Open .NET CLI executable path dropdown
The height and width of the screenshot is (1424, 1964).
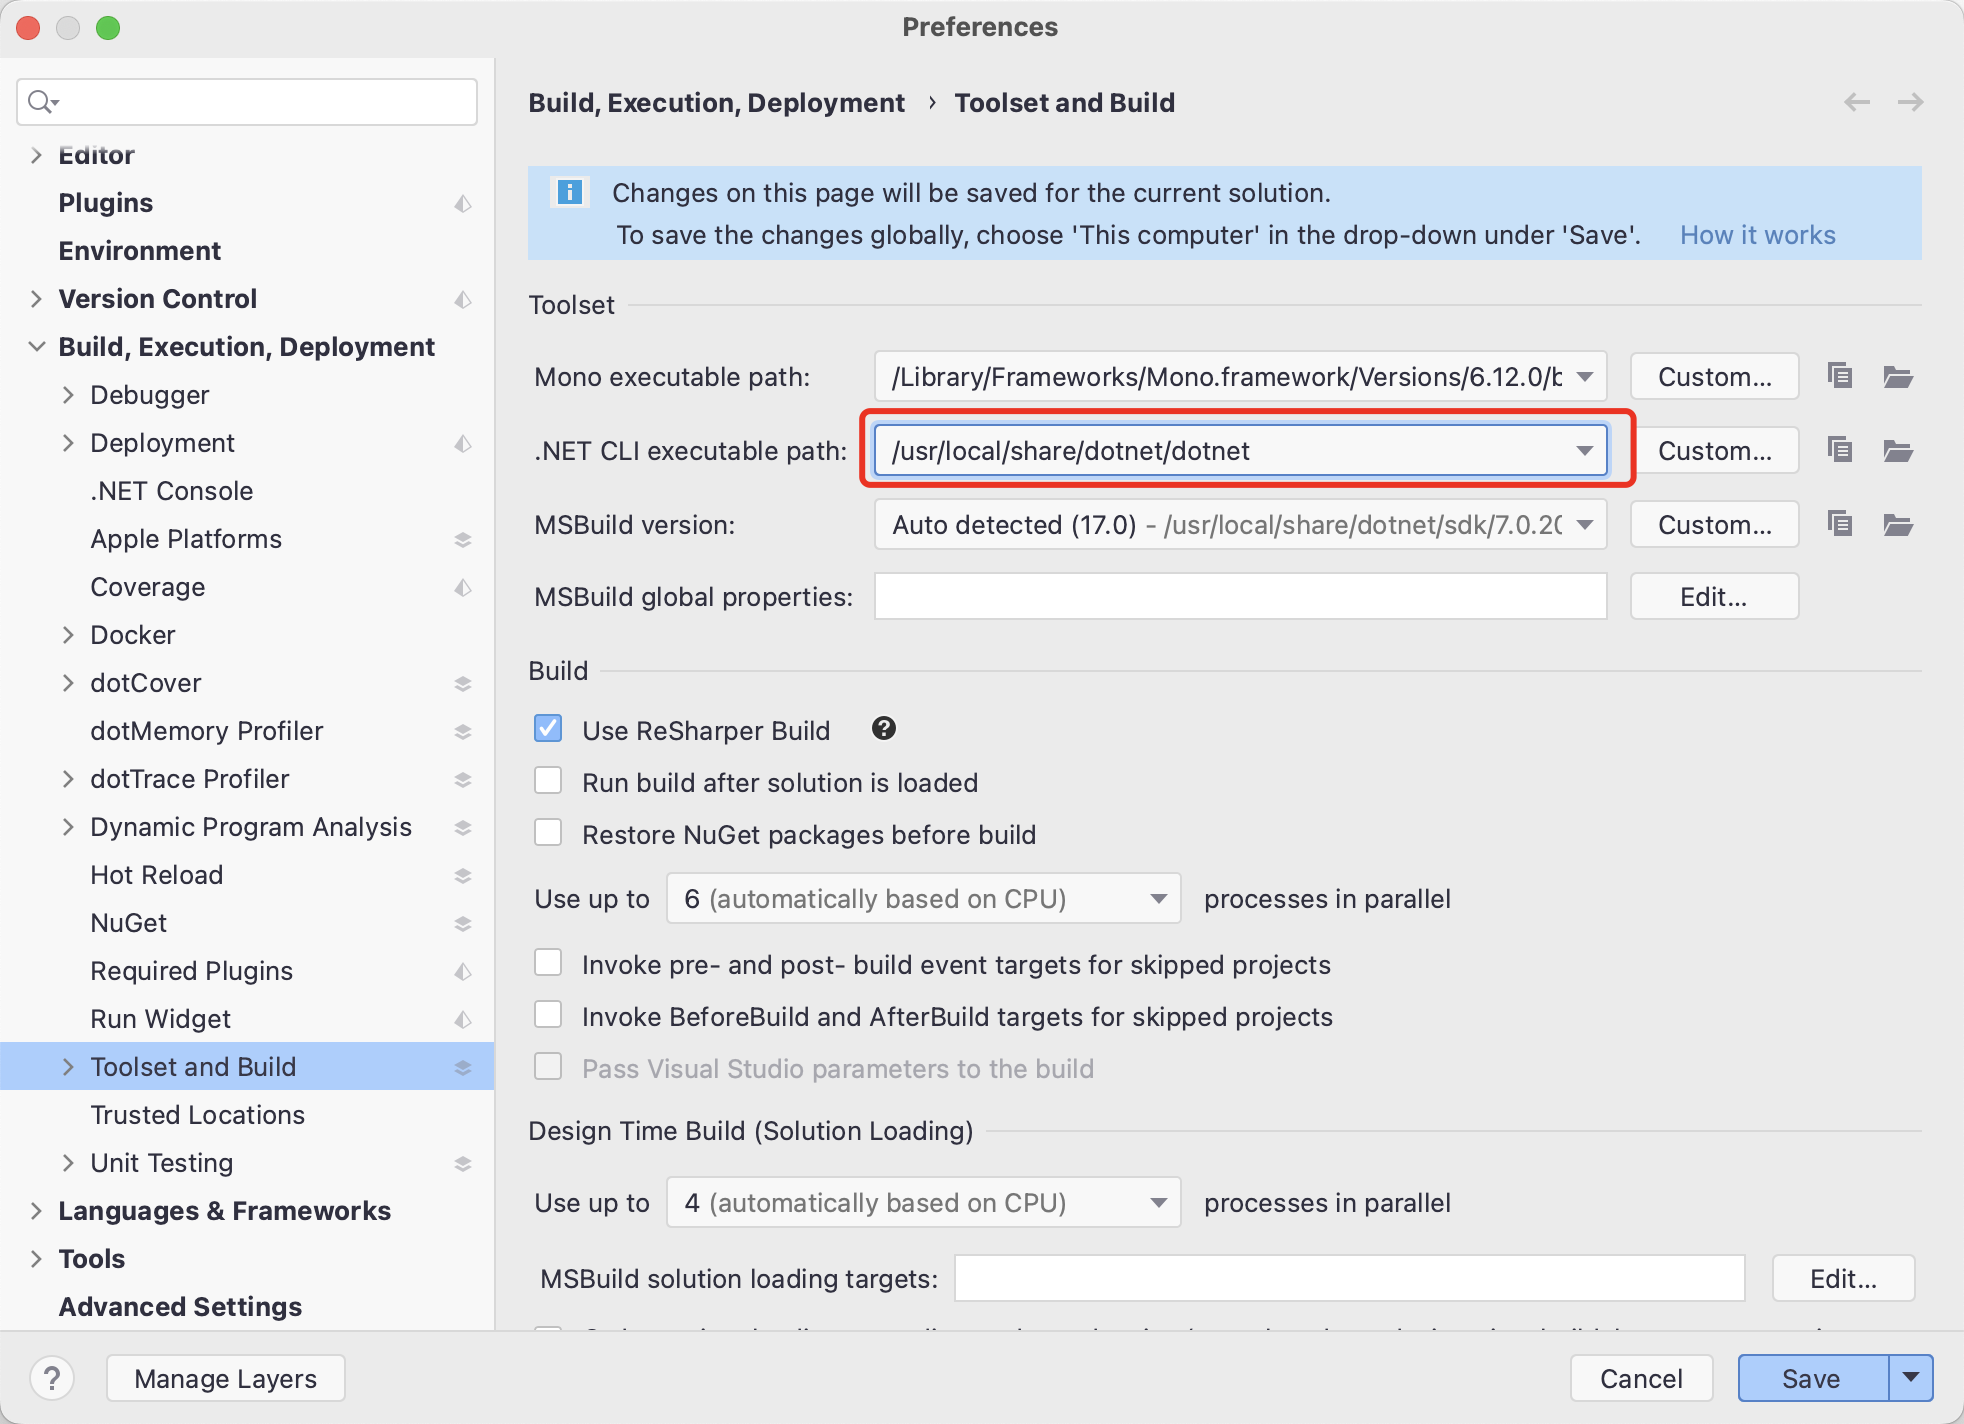click(x=1585, y=451)
